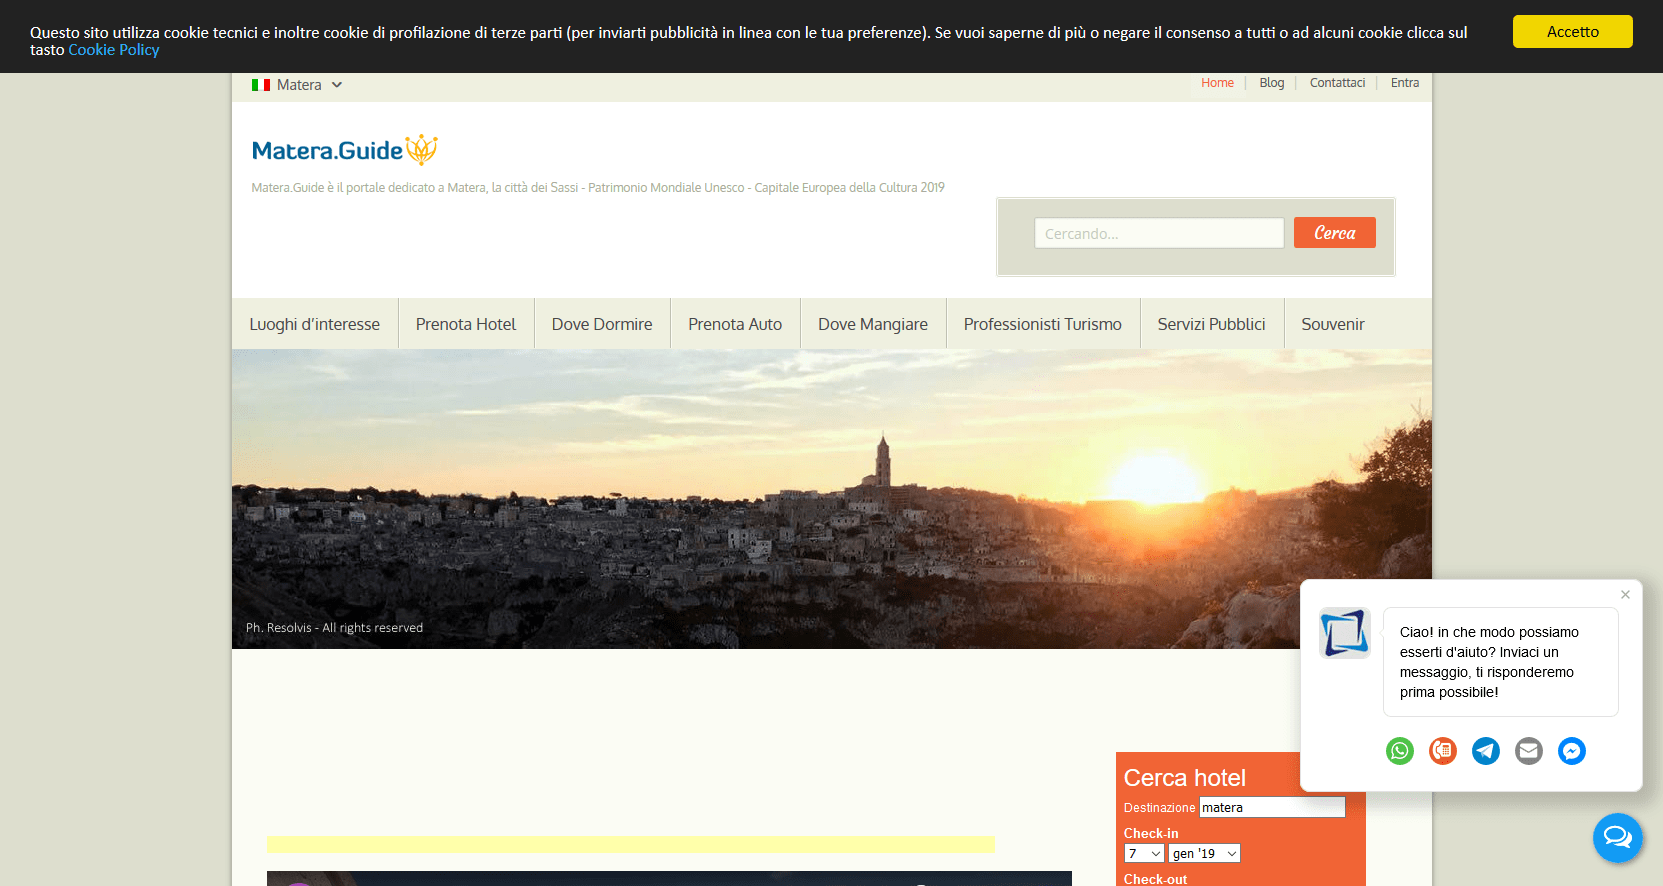This screenshot has width=1663, height=886.
Task: Click the 'Cerca hotel' heading
Action: click(x=1184, y=777)
